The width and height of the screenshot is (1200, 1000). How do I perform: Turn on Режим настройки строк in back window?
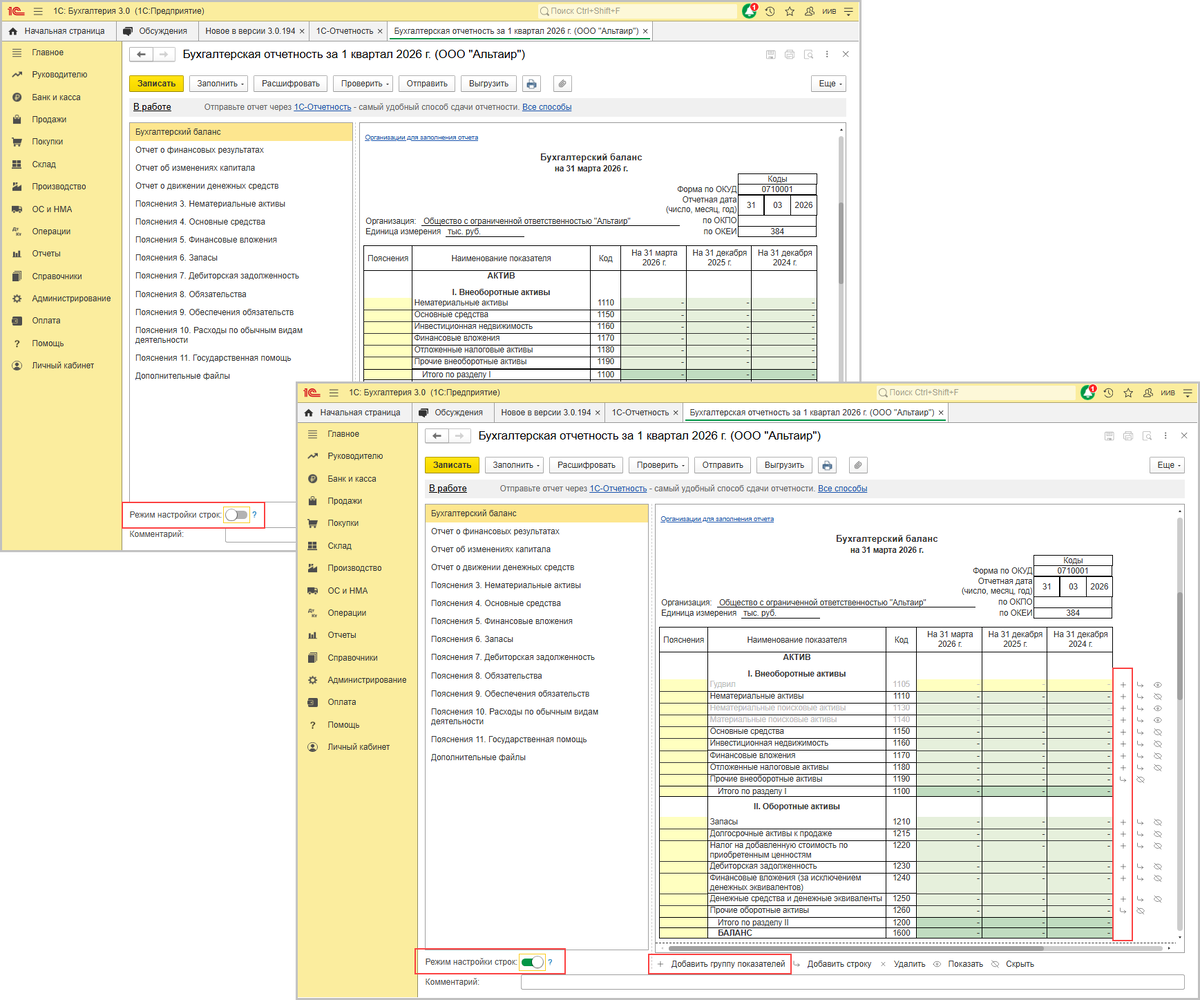(x=236, y=514)
